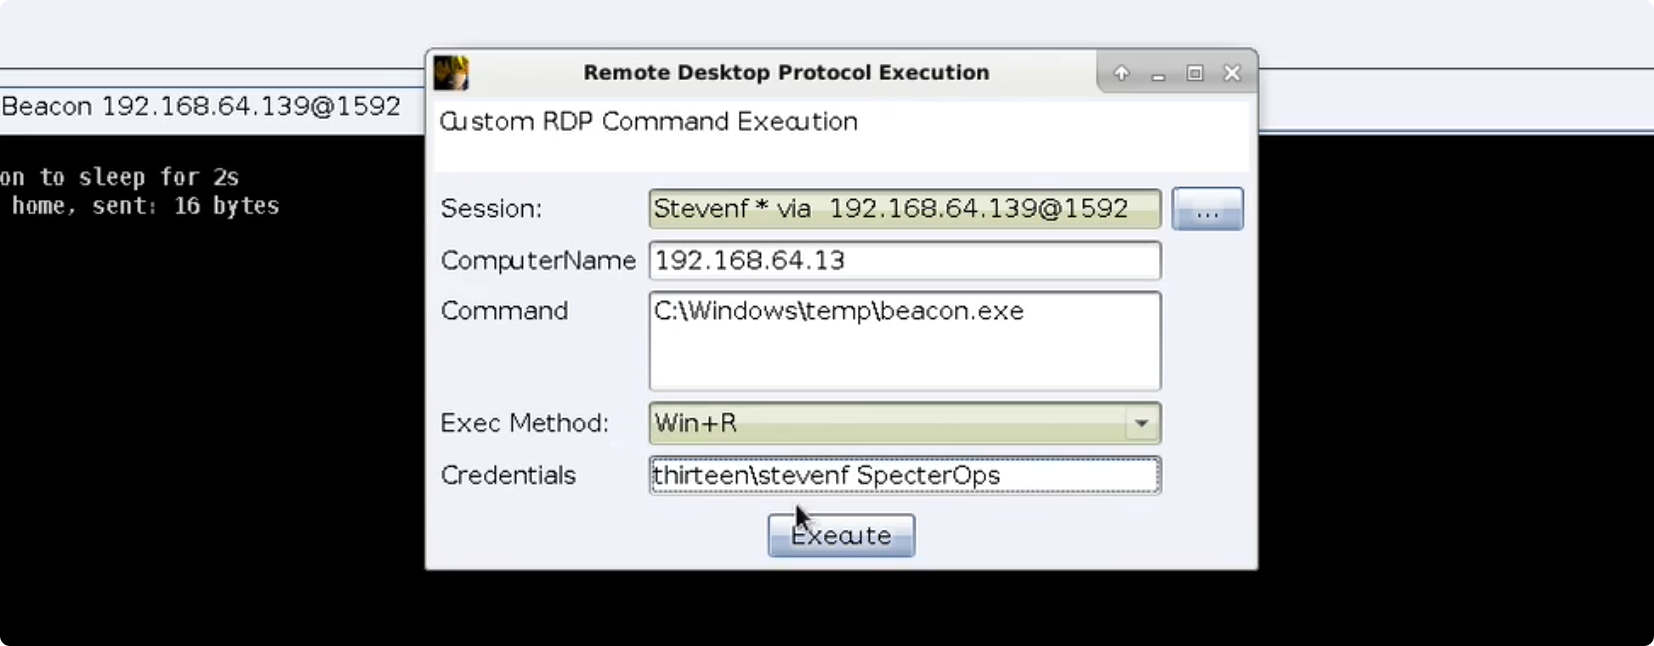Minimize the RDP Execution dialog
Viewport: 1654px width, 646px height.
coord(1158,74)
